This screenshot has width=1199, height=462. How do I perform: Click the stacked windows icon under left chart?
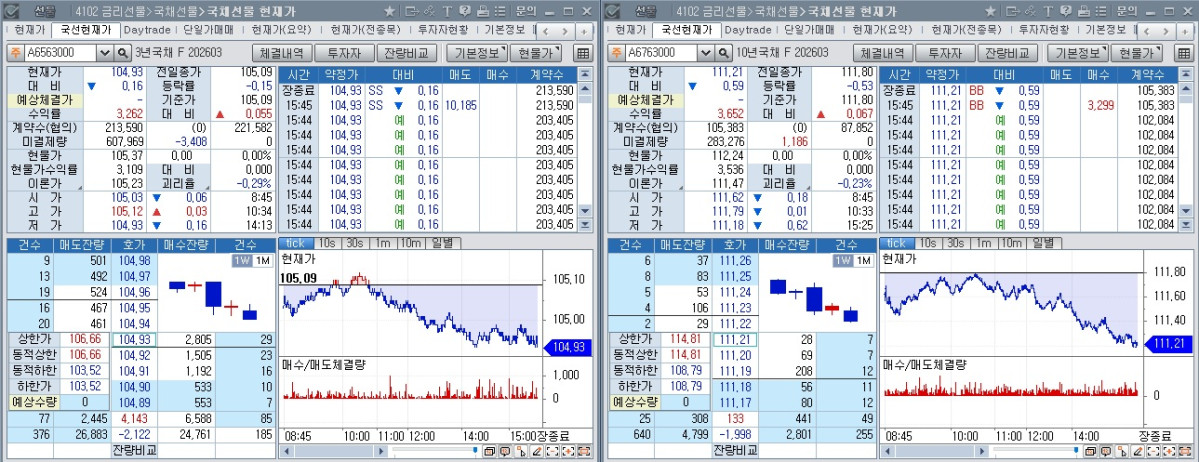(x=489, y=451)
